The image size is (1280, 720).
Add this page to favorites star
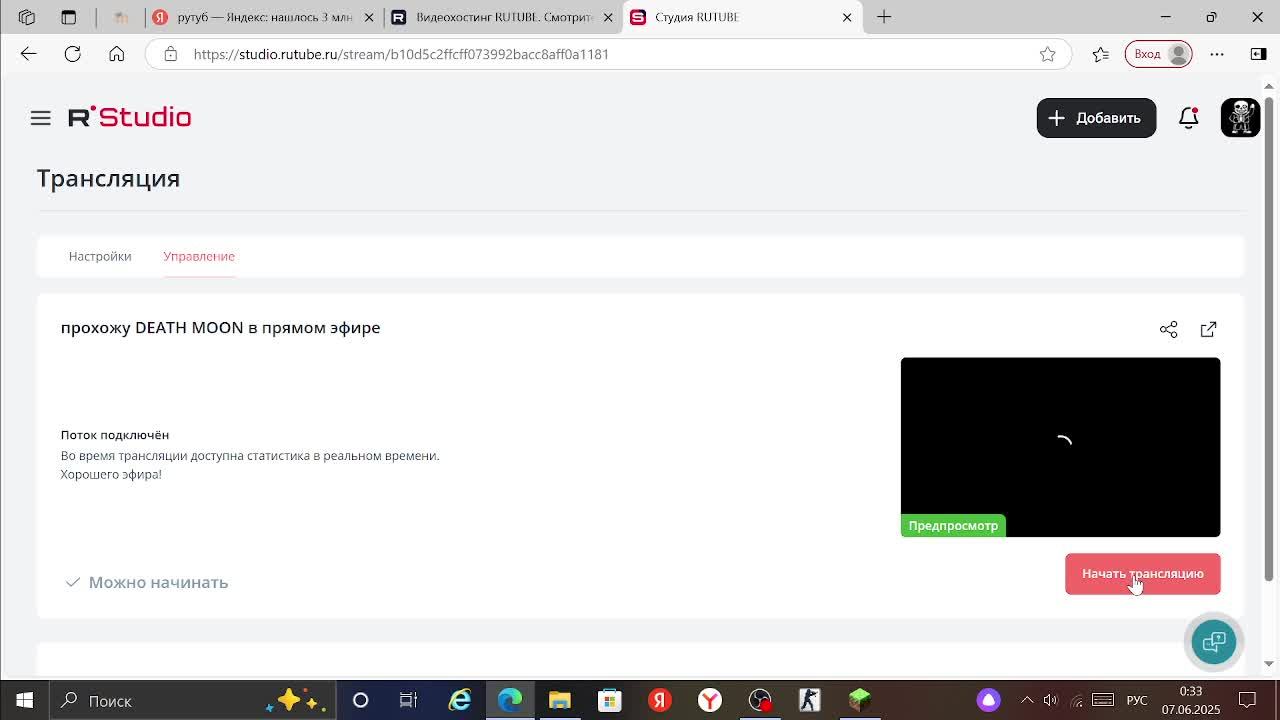coord(1047,54)
